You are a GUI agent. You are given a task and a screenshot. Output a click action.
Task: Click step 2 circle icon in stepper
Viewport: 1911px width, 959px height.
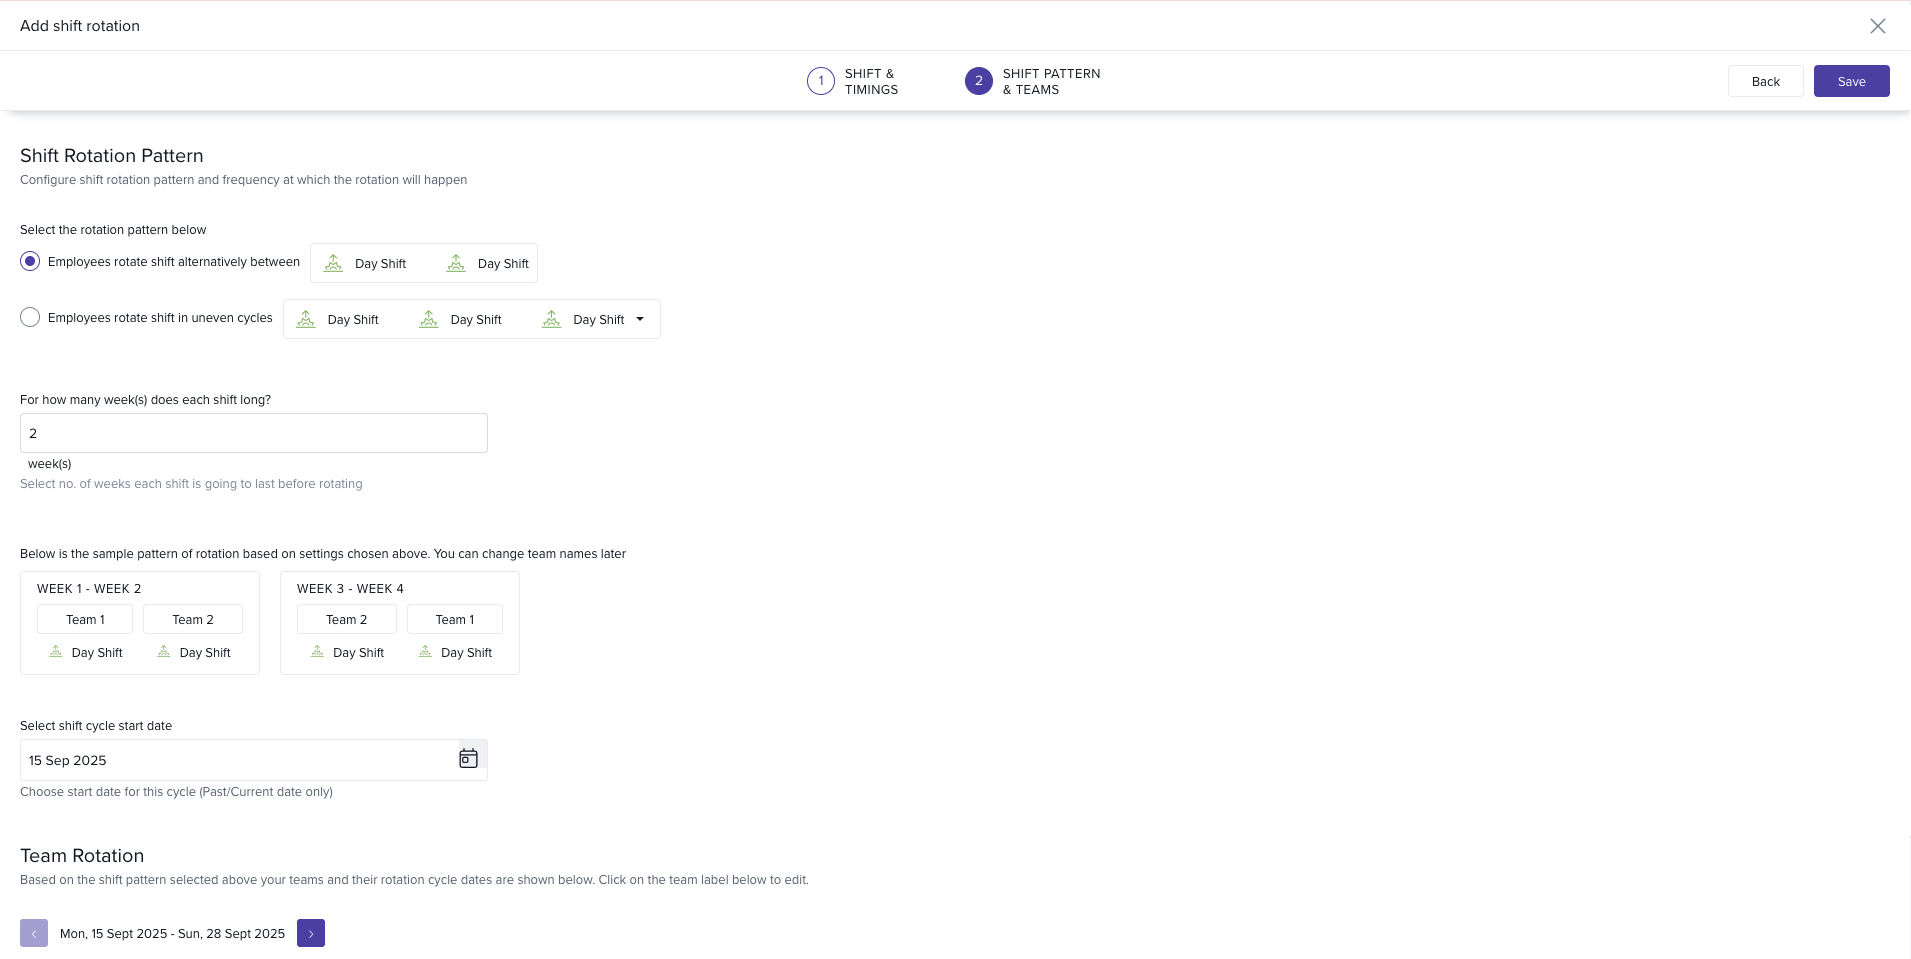tap(978, 81)
